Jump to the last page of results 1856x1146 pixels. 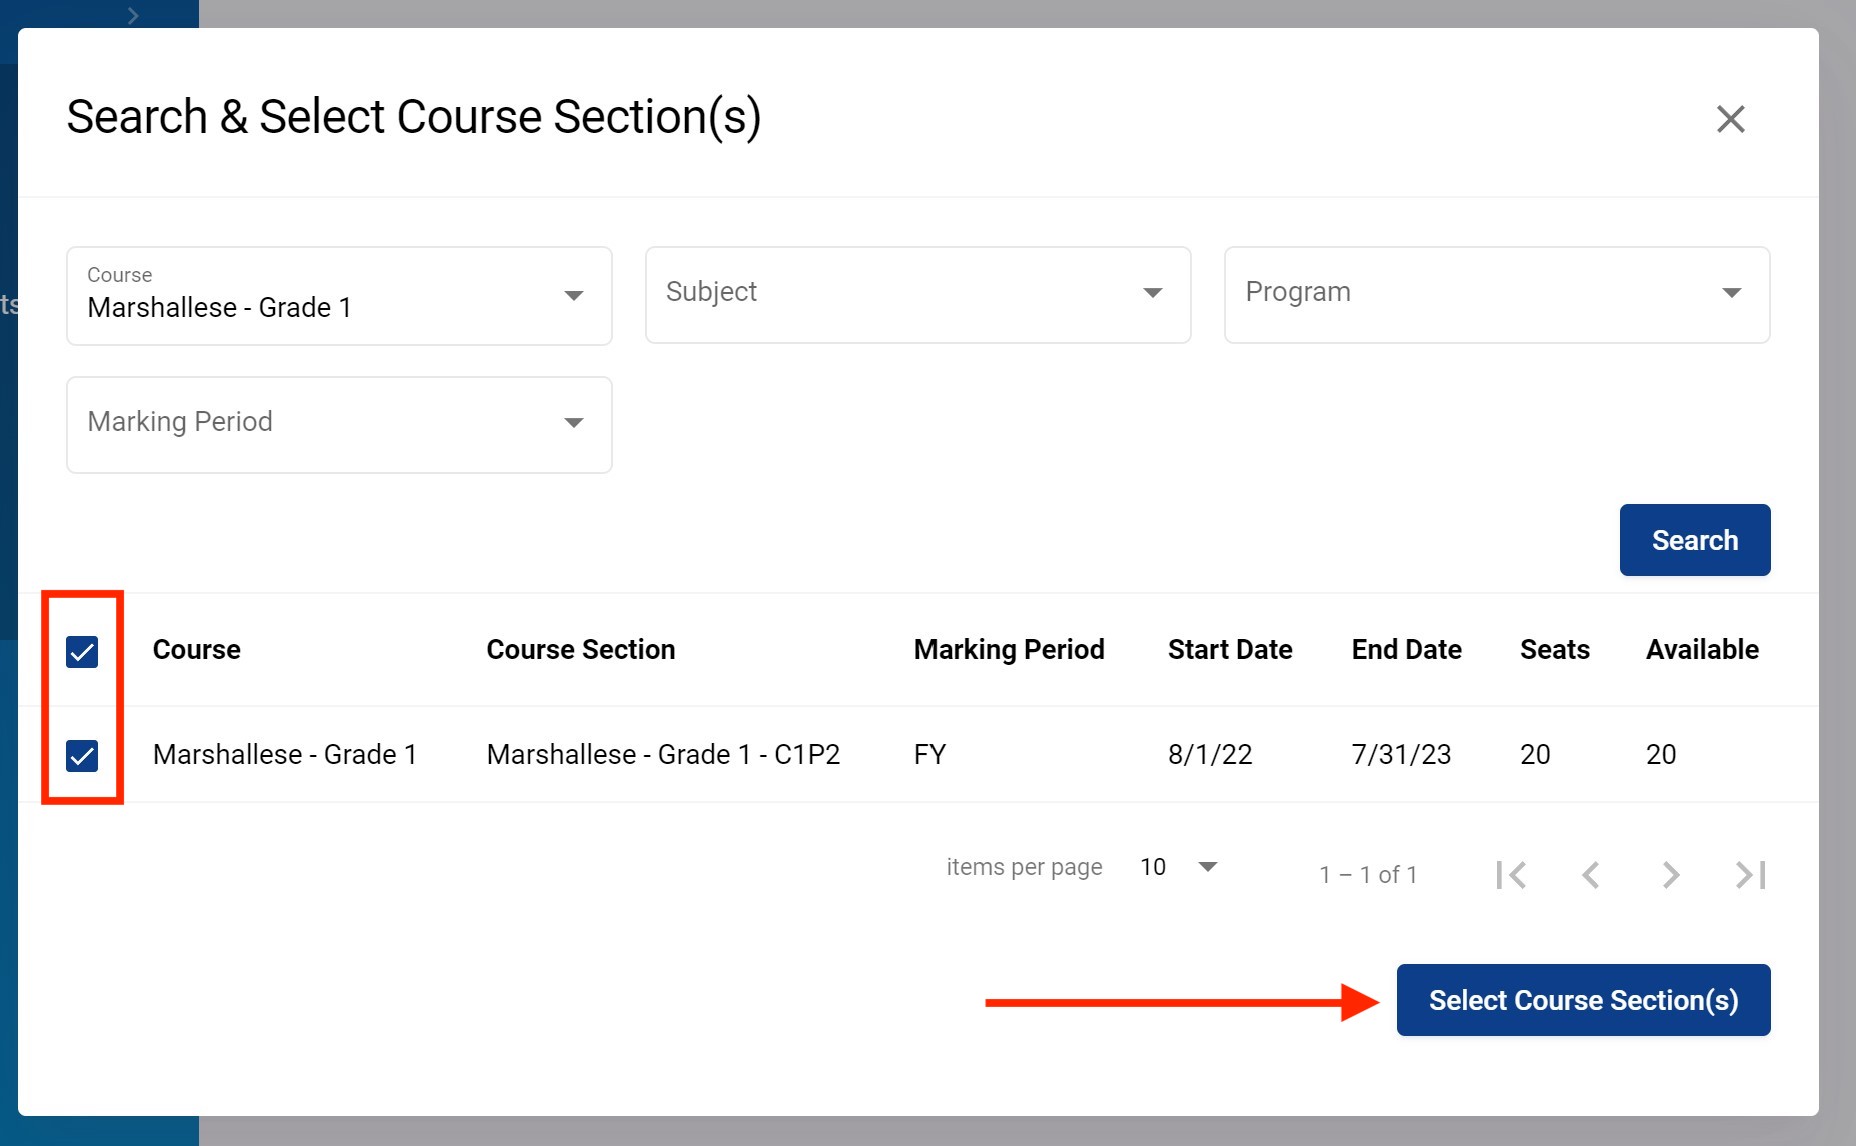coord(1750,875)
